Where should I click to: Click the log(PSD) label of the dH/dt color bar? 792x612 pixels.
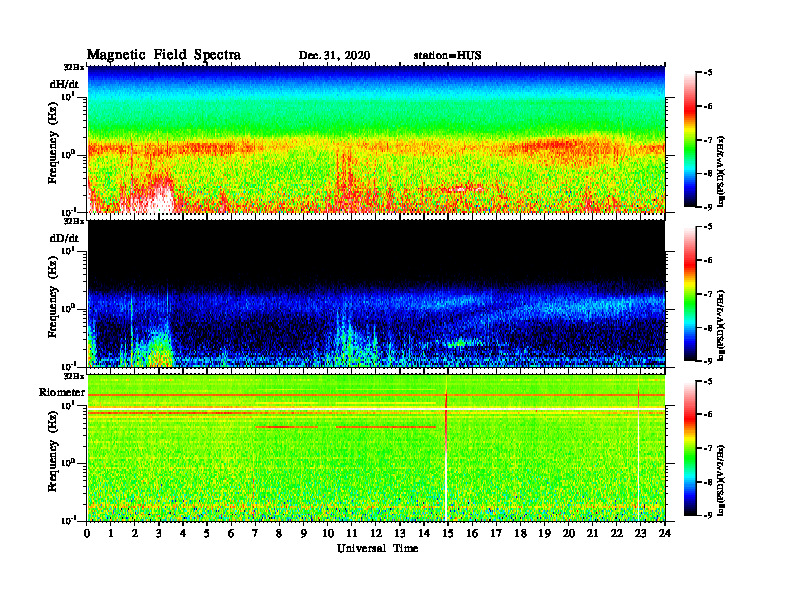[721, 171]
